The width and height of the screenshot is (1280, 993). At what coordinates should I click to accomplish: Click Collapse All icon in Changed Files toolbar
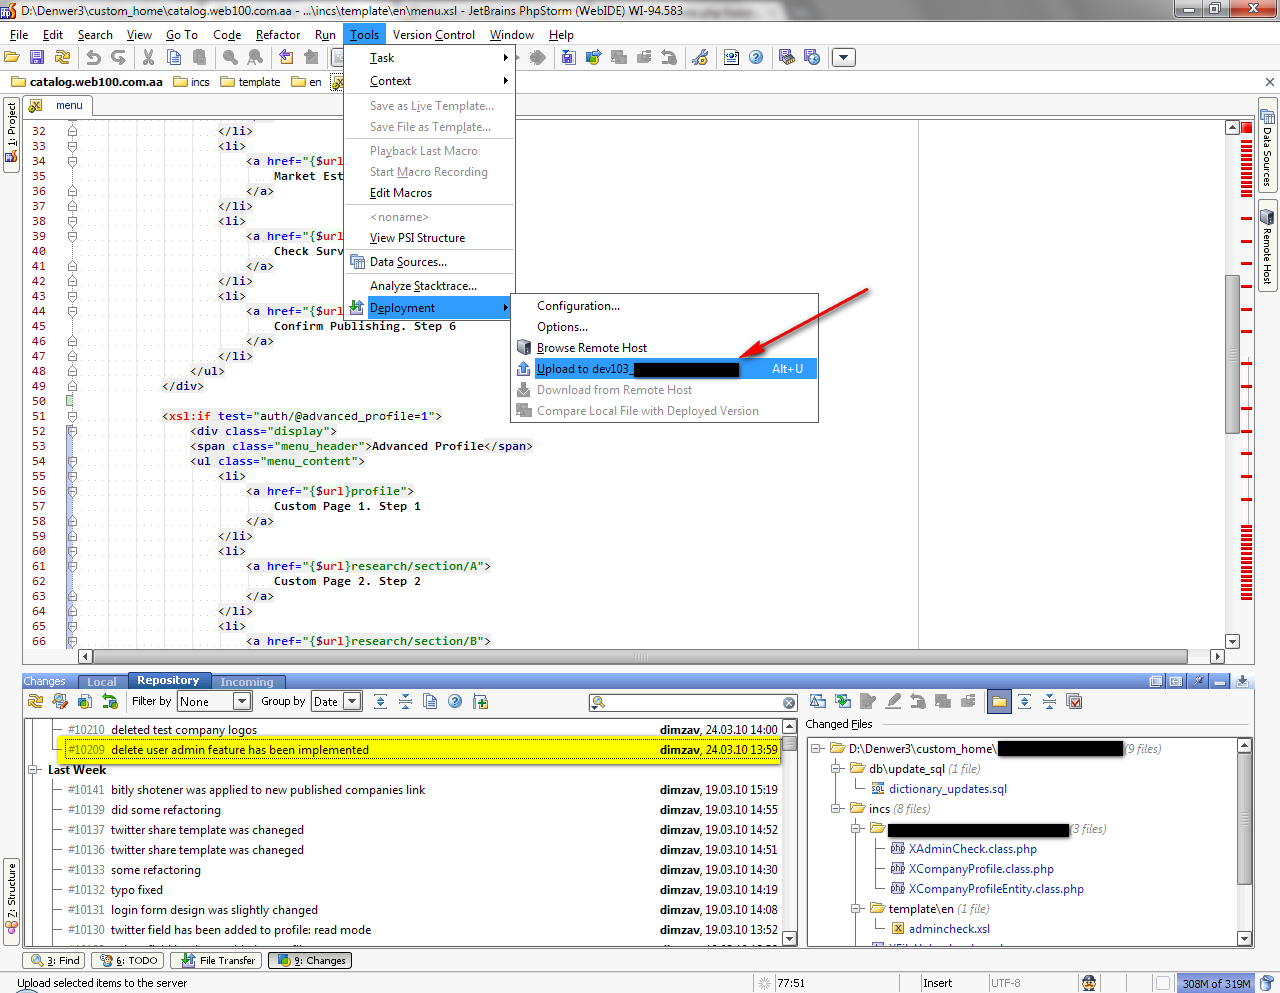click(x=1049, y=702)
